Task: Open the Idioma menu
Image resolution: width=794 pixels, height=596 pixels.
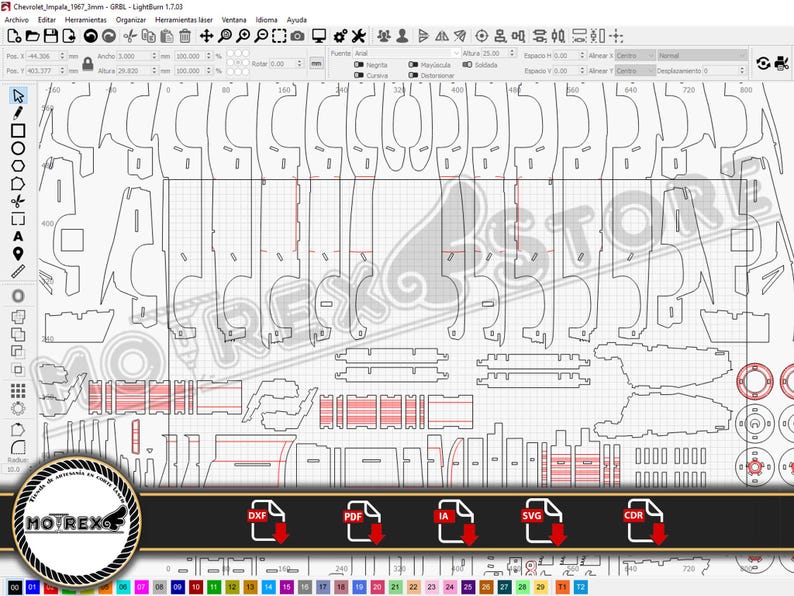Action: point(266,20)
